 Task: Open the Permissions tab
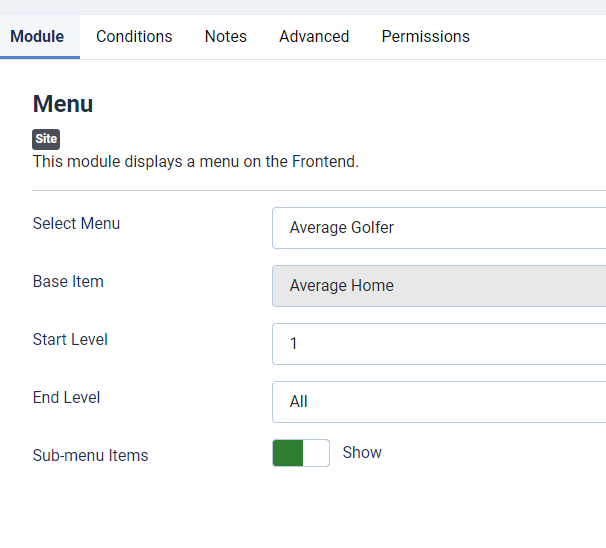[x=425, y=37]
